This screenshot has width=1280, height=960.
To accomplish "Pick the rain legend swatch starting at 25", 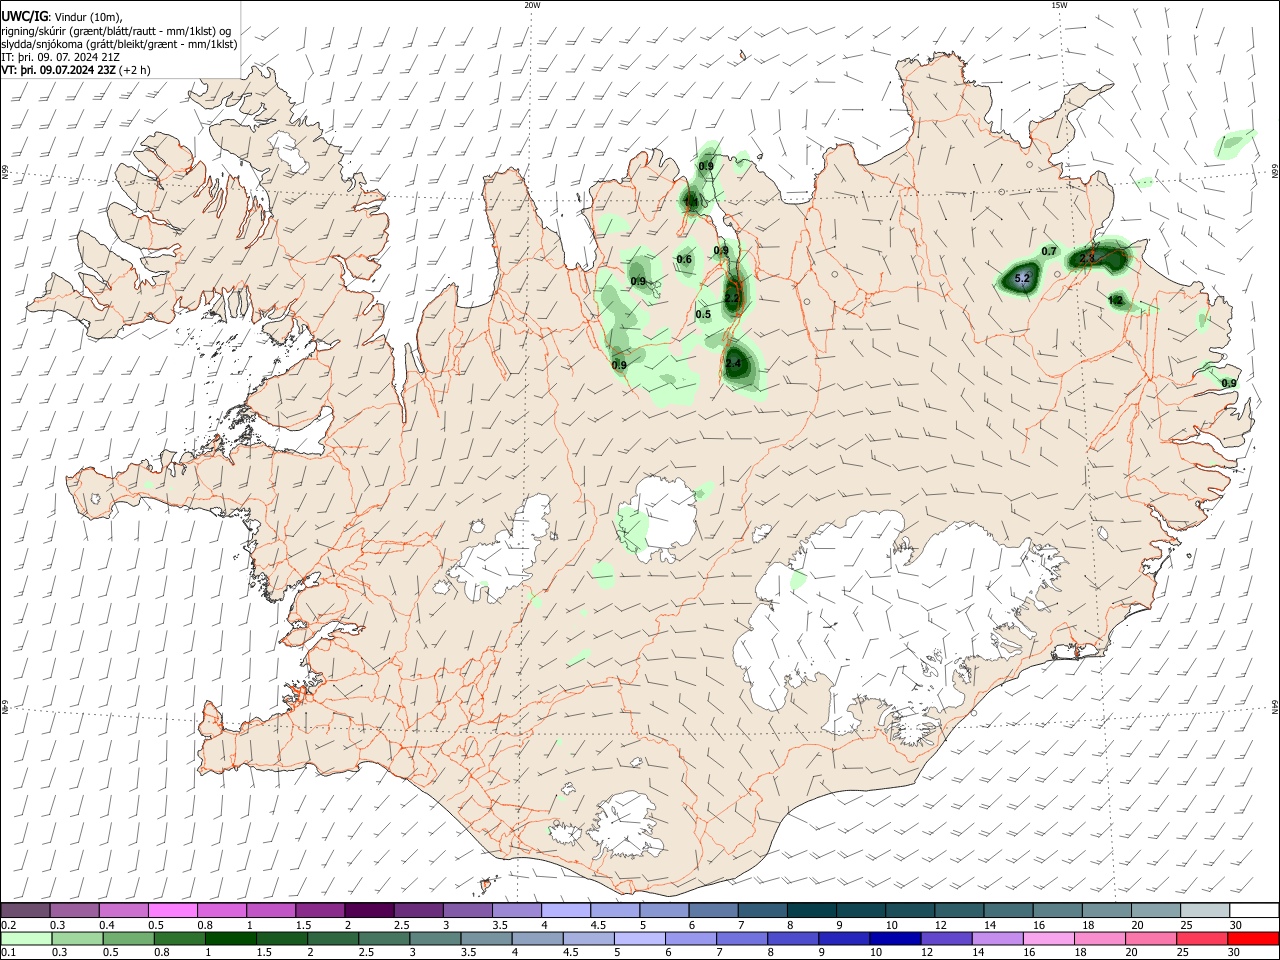I will pos(1202,938).
